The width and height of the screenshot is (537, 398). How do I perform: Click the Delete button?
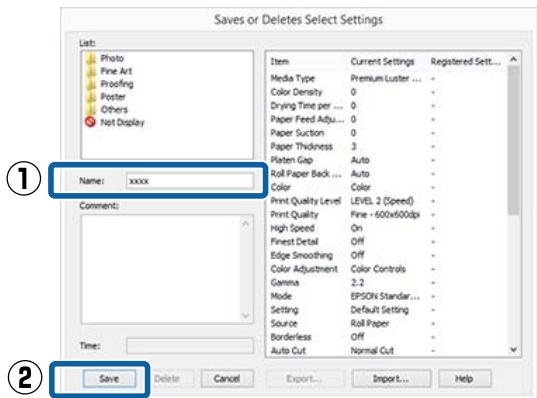pyautogui.click(x=167, y=379)
